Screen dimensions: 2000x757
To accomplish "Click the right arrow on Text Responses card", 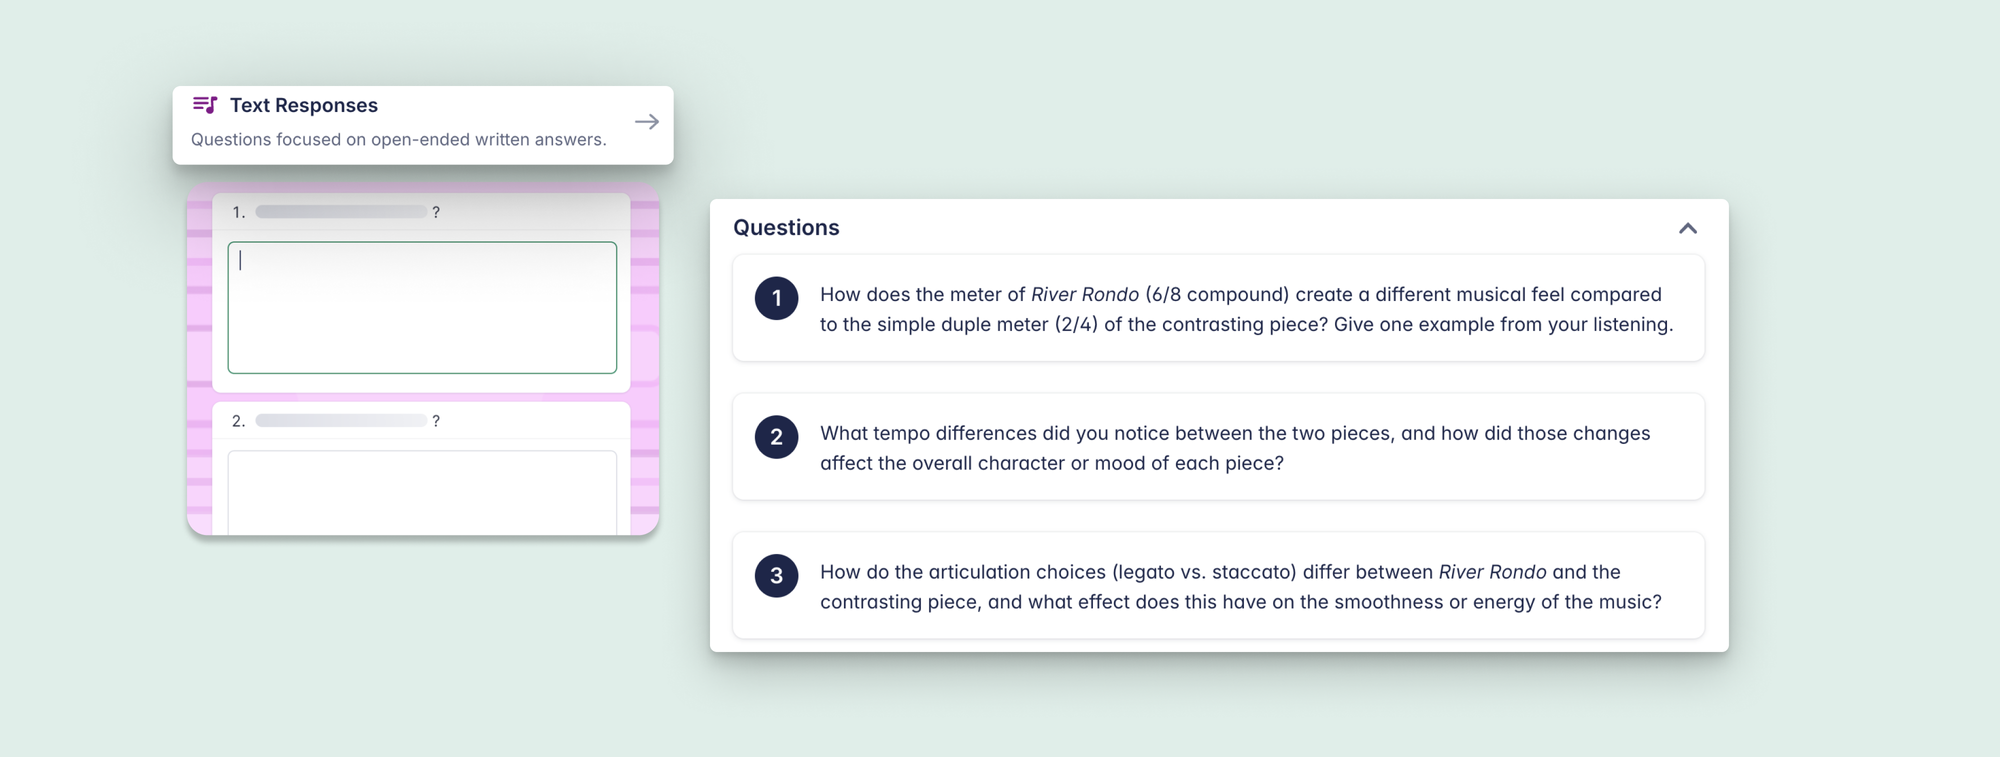I will point(647,122).
